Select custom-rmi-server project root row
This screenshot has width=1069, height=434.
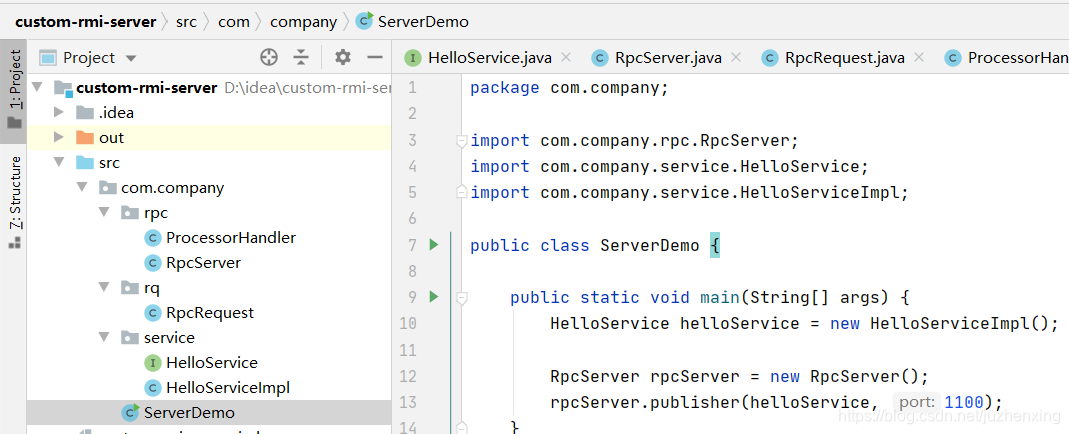(x=209, y=88)
